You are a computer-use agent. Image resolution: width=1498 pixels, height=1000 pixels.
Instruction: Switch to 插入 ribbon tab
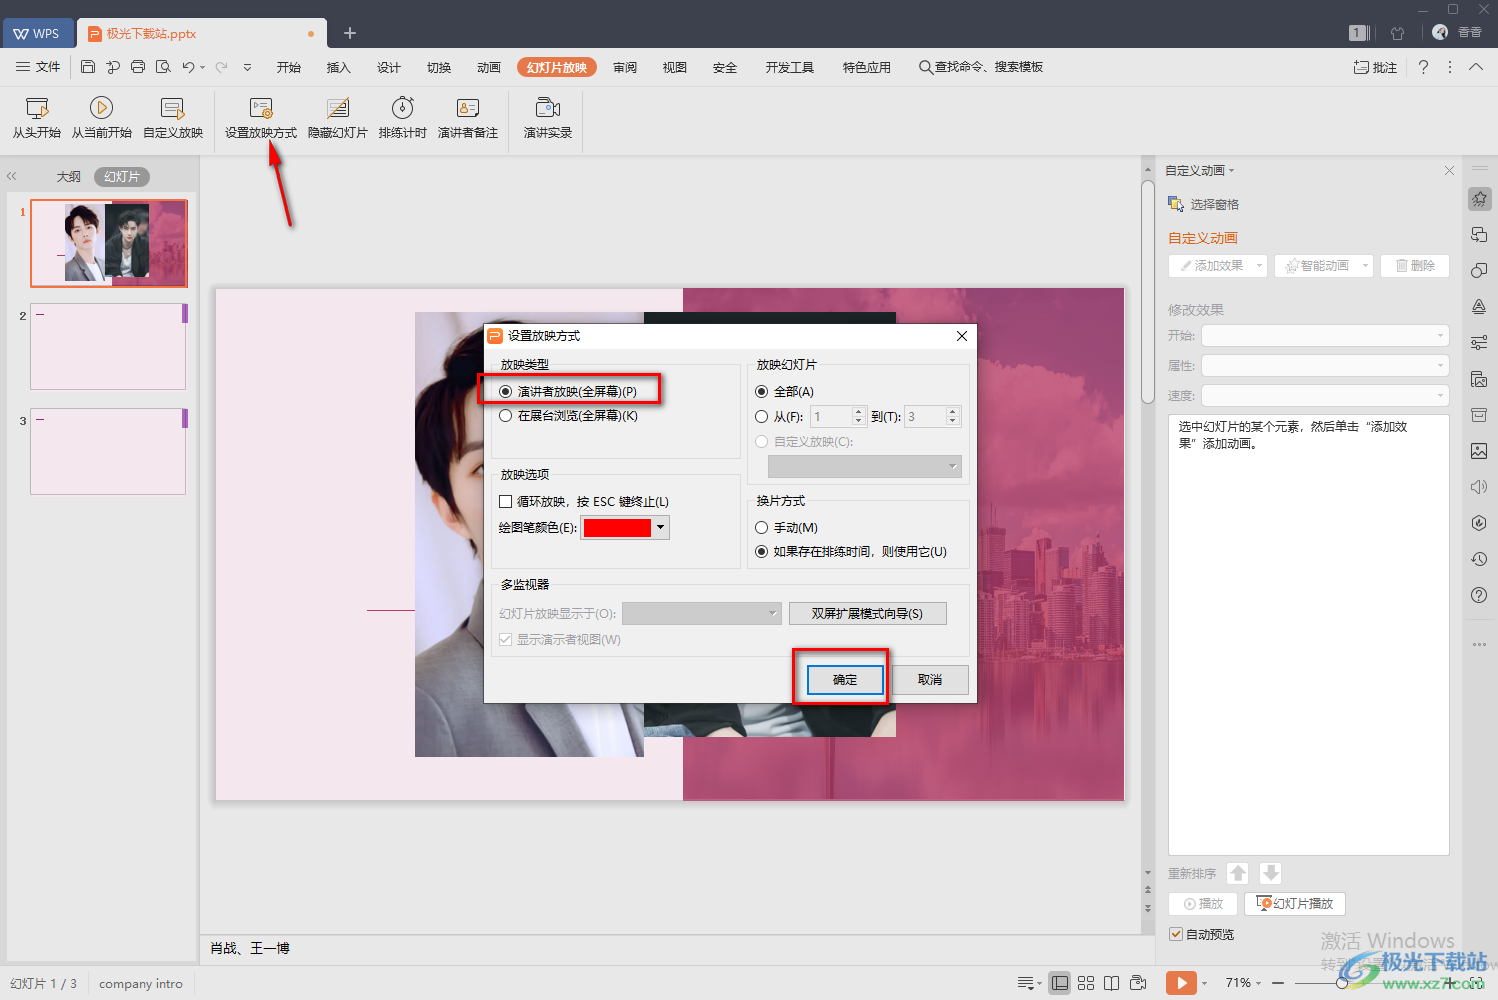(339, 67)
